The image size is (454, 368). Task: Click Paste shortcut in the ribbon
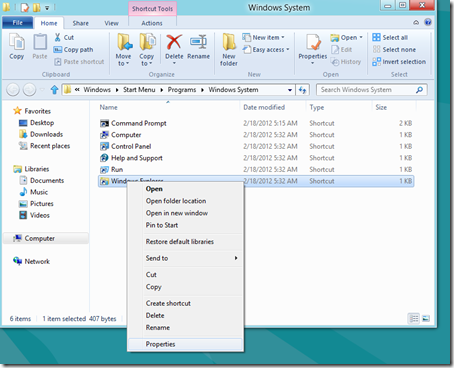(x=79, y=62)
